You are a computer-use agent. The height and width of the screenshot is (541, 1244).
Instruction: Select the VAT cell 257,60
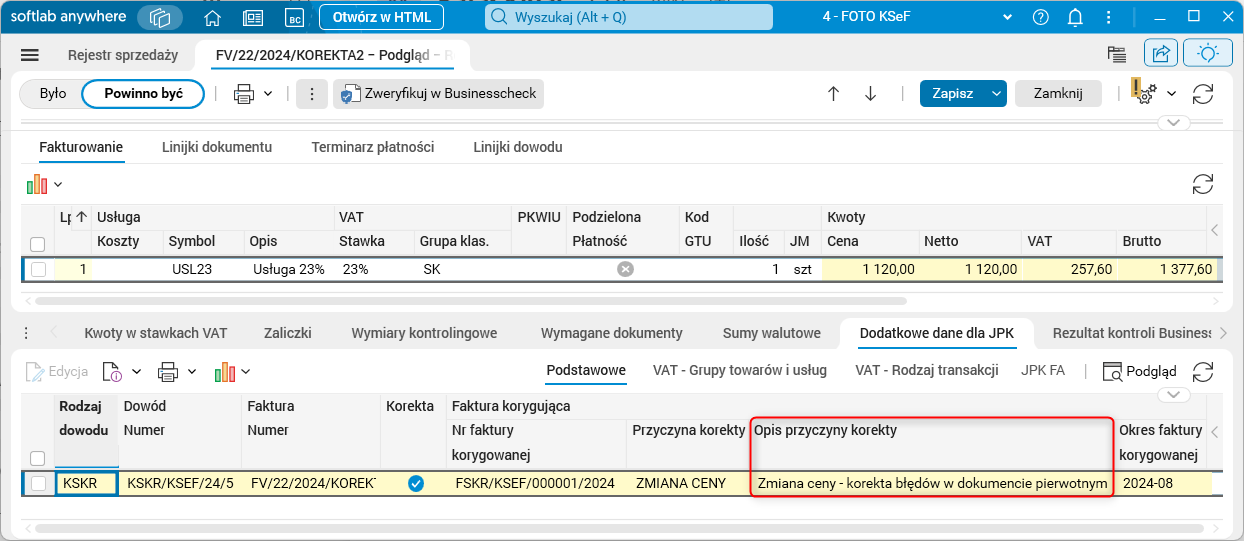tap(1069, 269)
